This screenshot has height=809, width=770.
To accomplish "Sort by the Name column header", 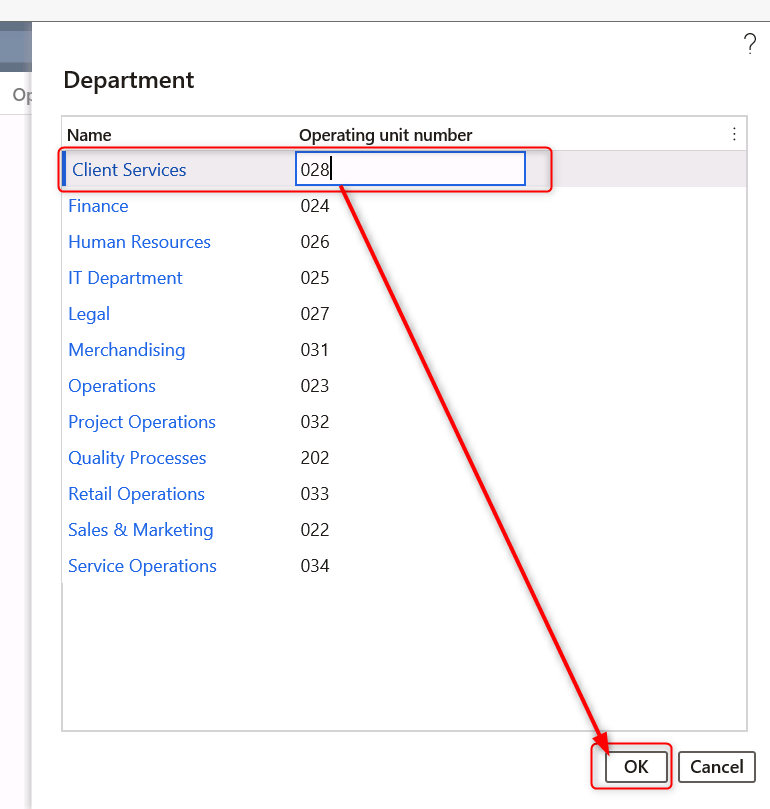I will tap(90, 135).
